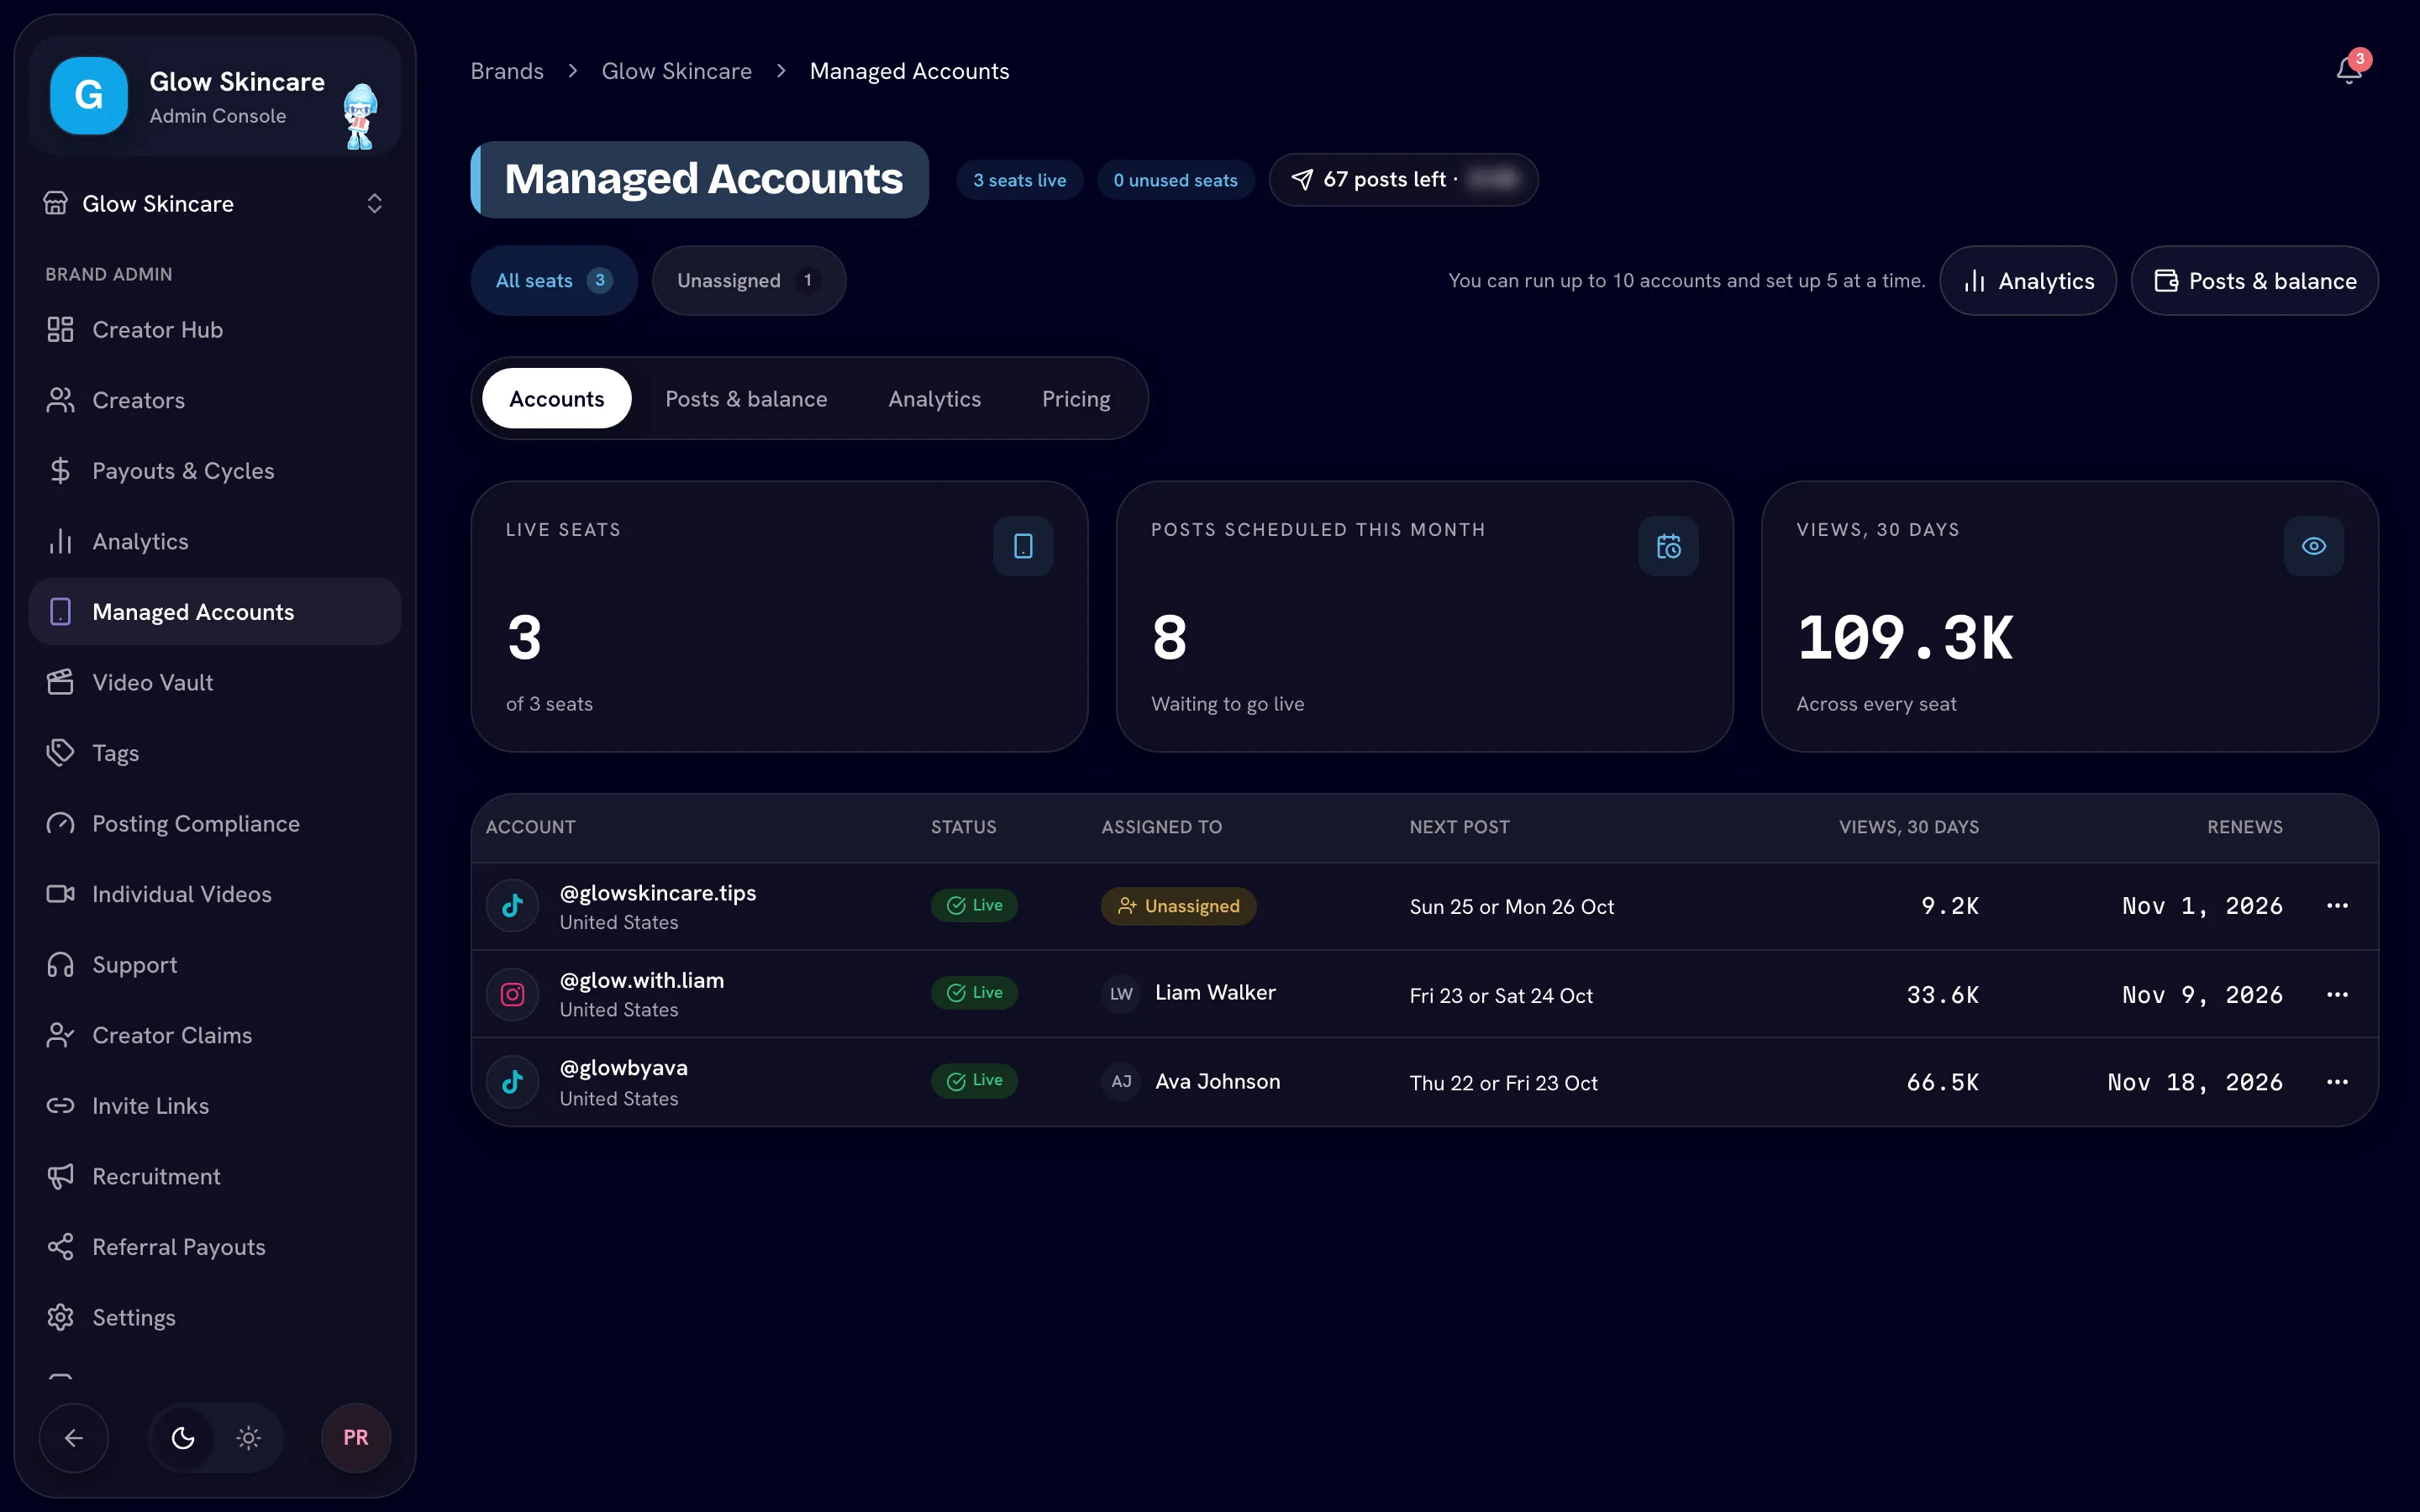
Task: Select the Posts & balance tab
Action: pyautogui.click(x=746, y=399)
